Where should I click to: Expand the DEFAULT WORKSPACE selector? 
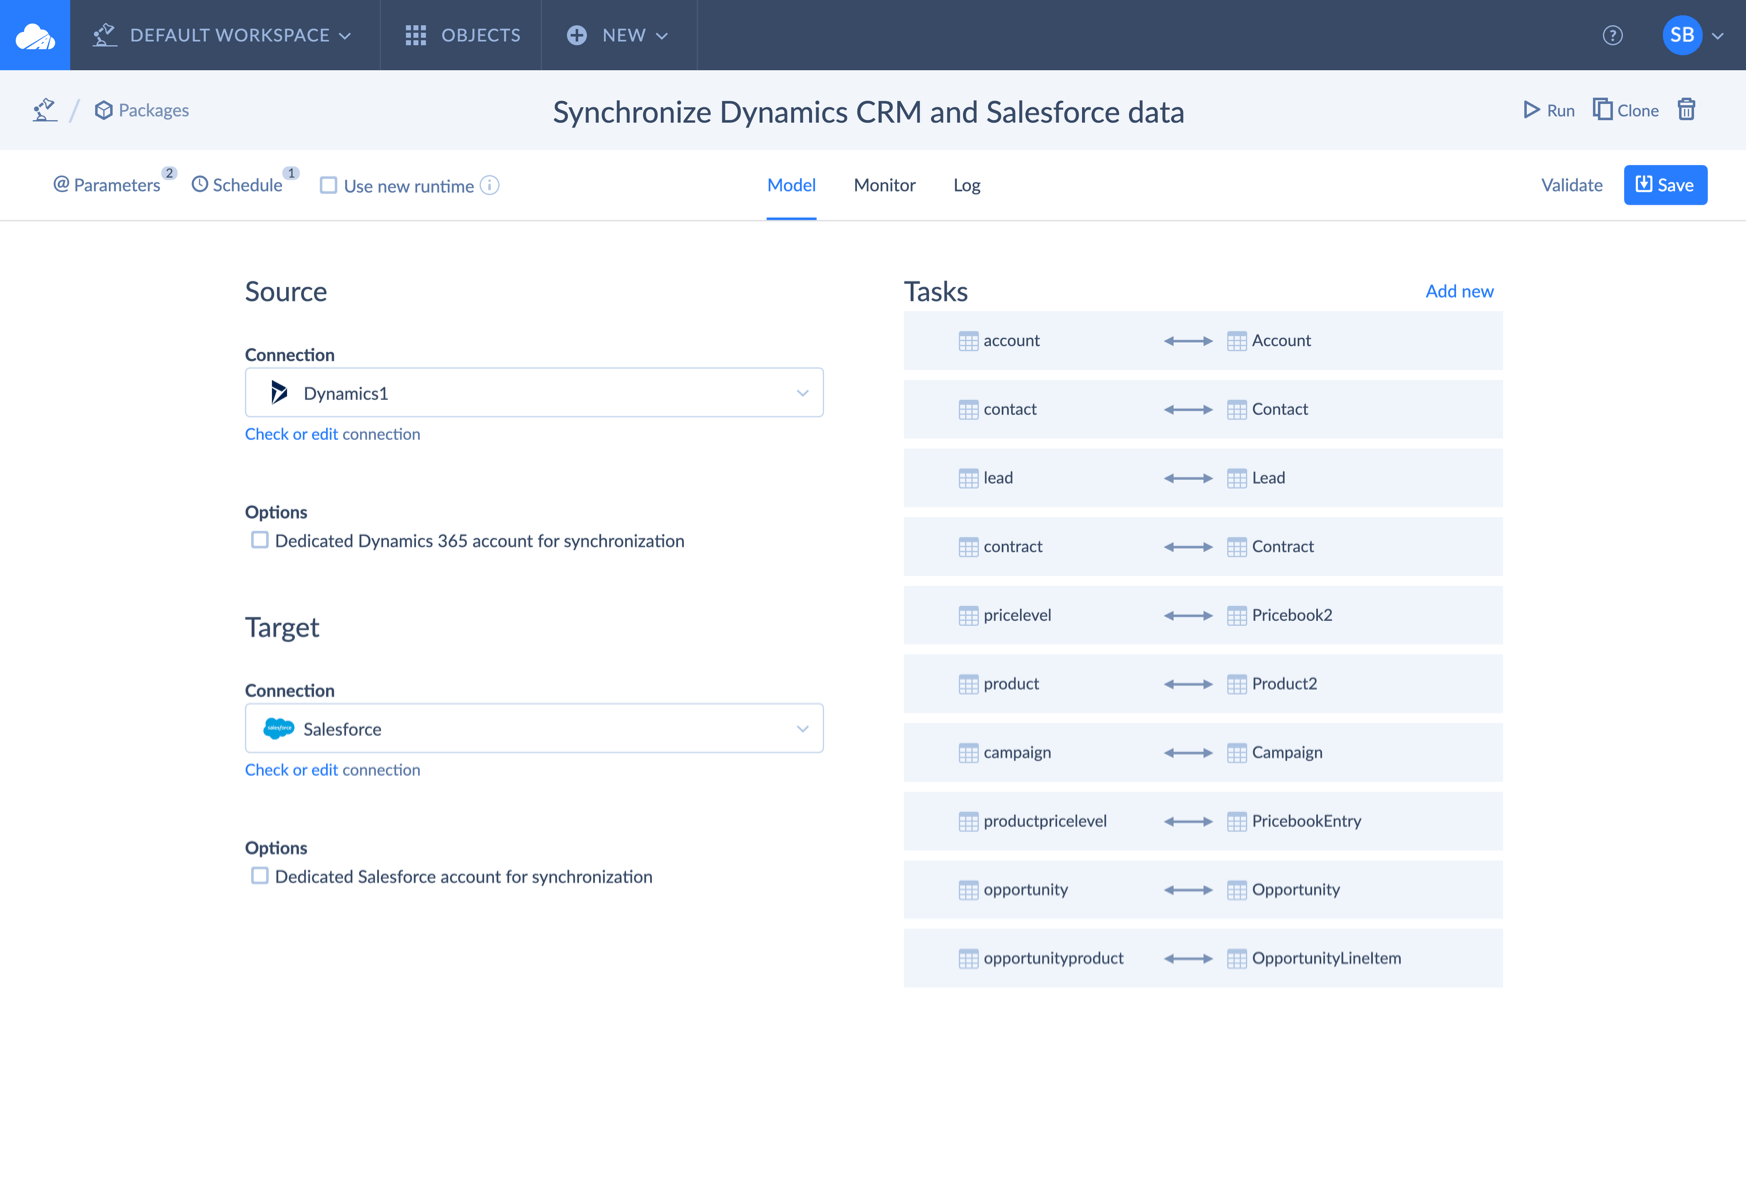point(345,35)
